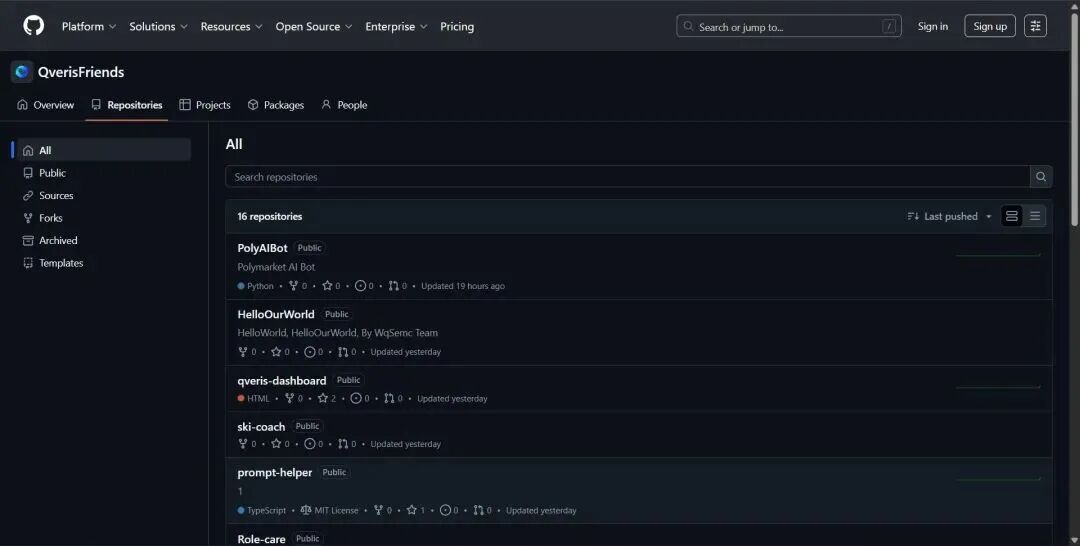
Task: Click the forks icon on ski-coach row
Action: (242, 444)
